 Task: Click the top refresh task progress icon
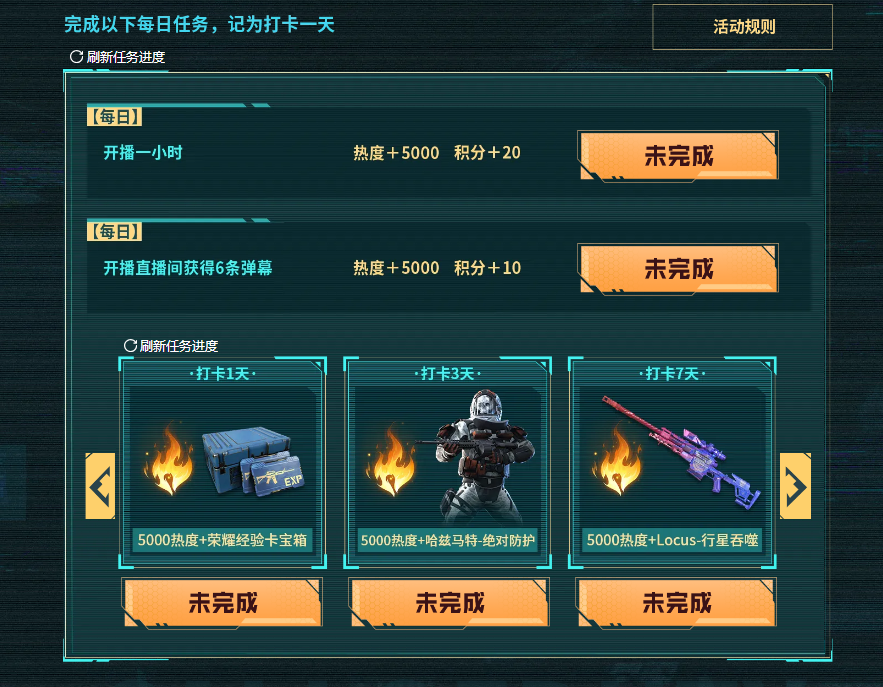(x=76, y=57)
